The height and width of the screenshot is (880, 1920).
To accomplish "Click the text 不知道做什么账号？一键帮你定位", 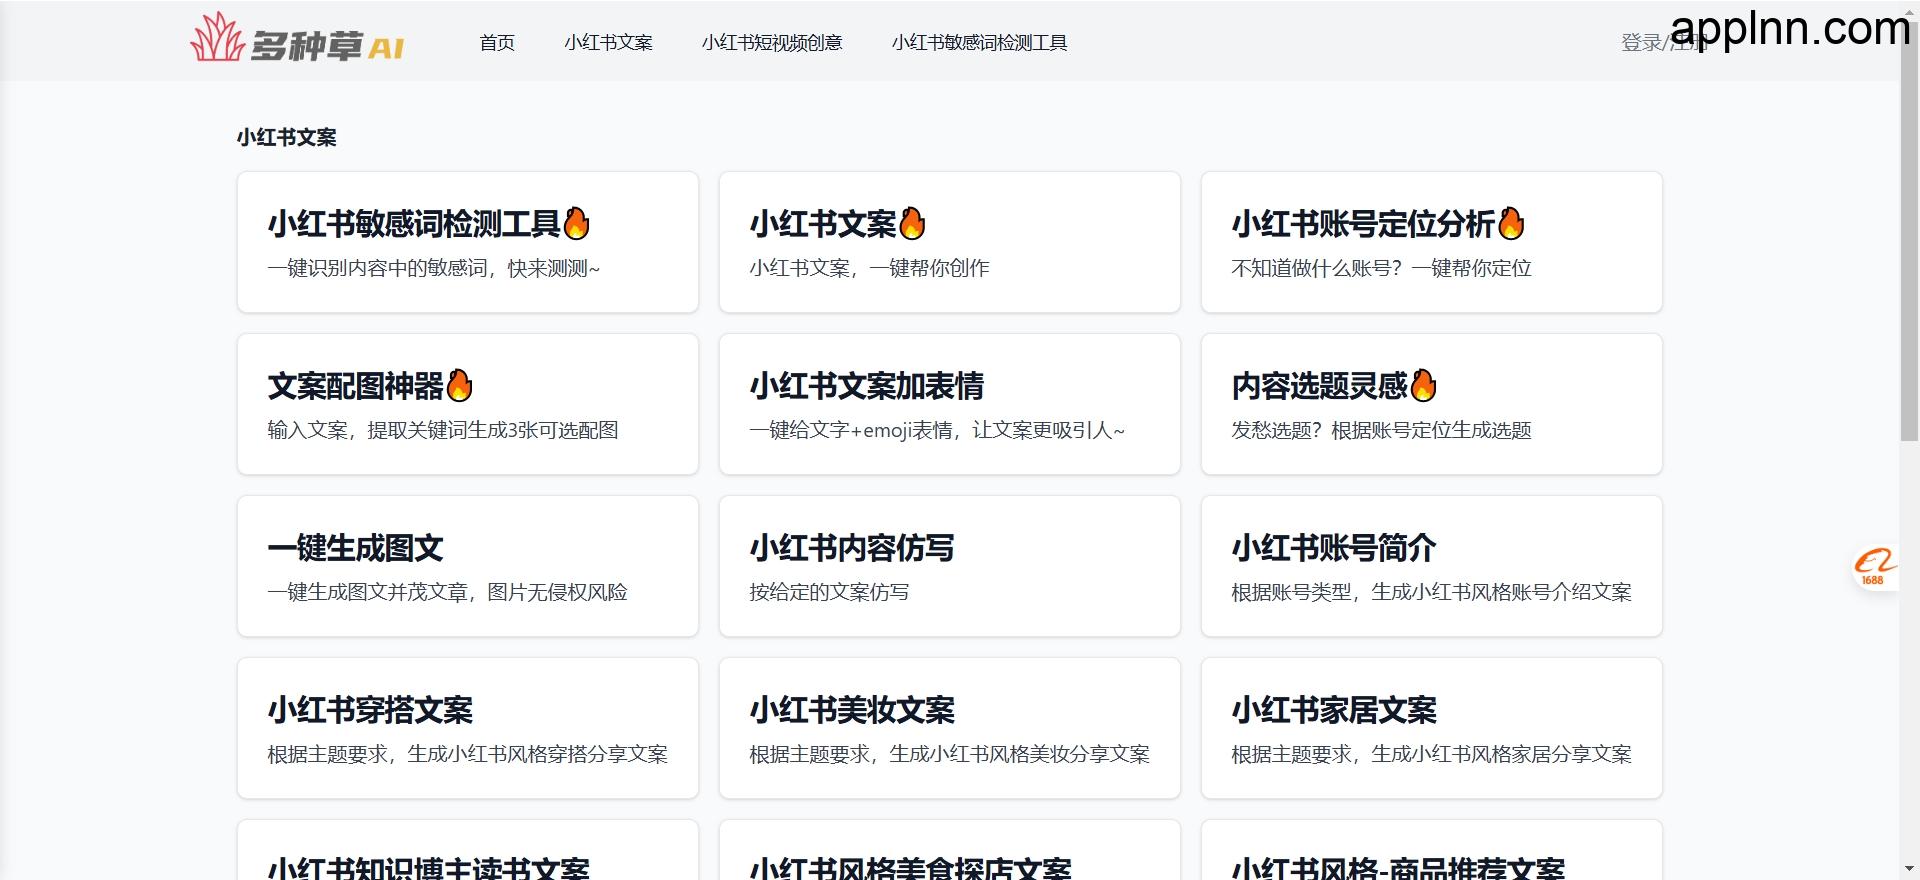I will point(1381,268).
